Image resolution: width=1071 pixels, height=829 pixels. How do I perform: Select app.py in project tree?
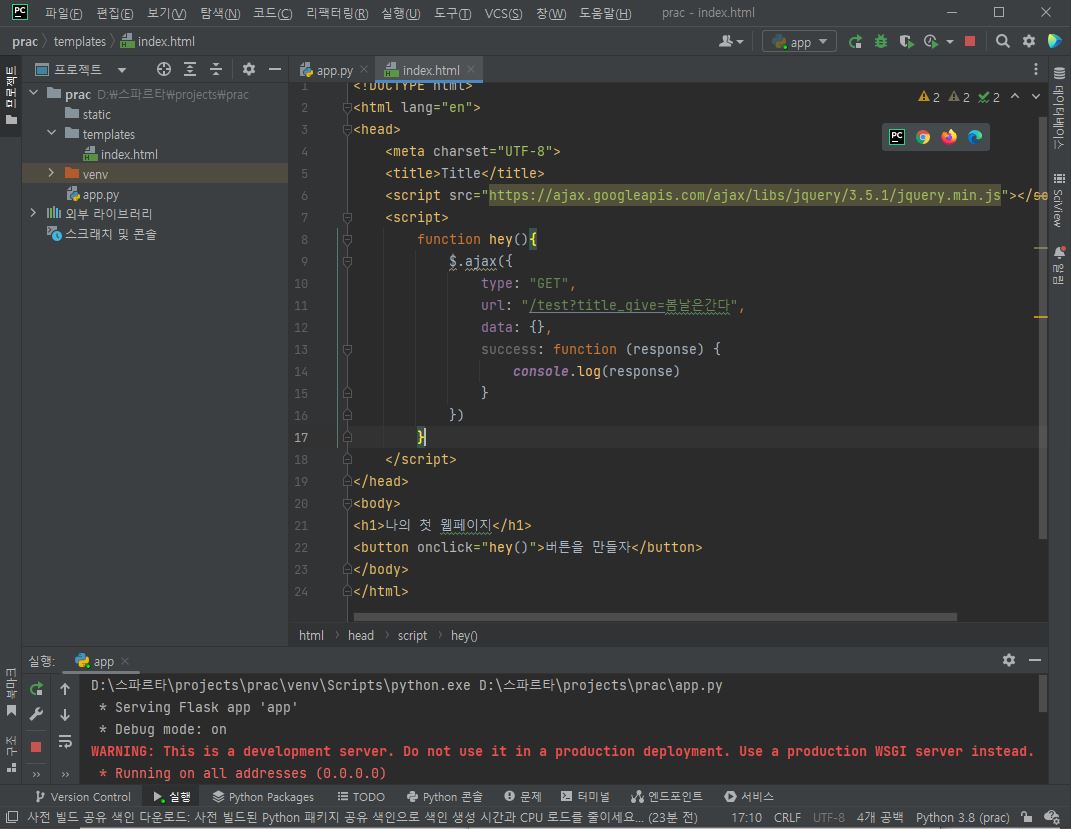pyautogui.click(x=100, y=195)
